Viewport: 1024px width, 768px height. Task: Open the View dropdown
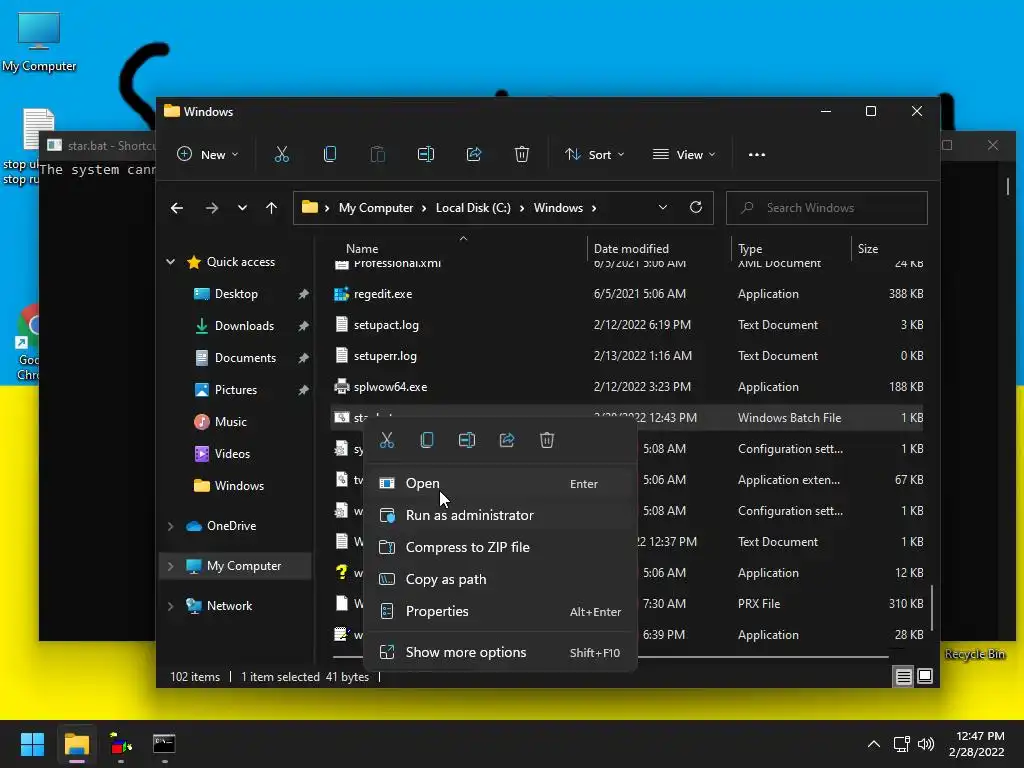(684, 155)
